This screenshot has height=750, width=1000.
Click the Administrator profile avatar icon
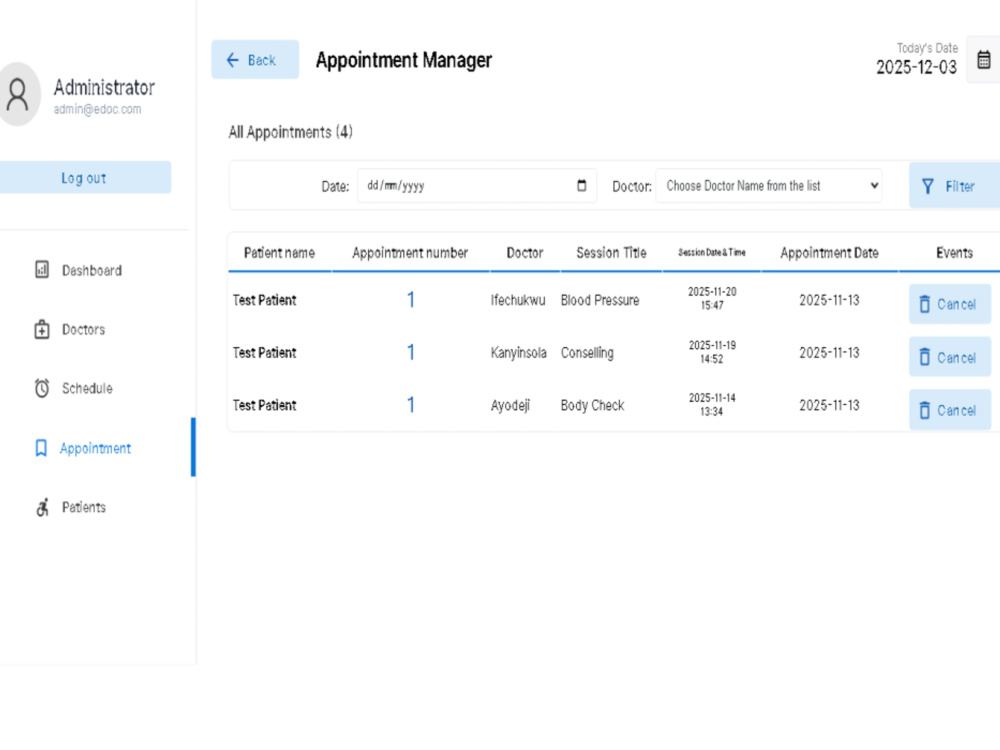click(x=18, y=94)
